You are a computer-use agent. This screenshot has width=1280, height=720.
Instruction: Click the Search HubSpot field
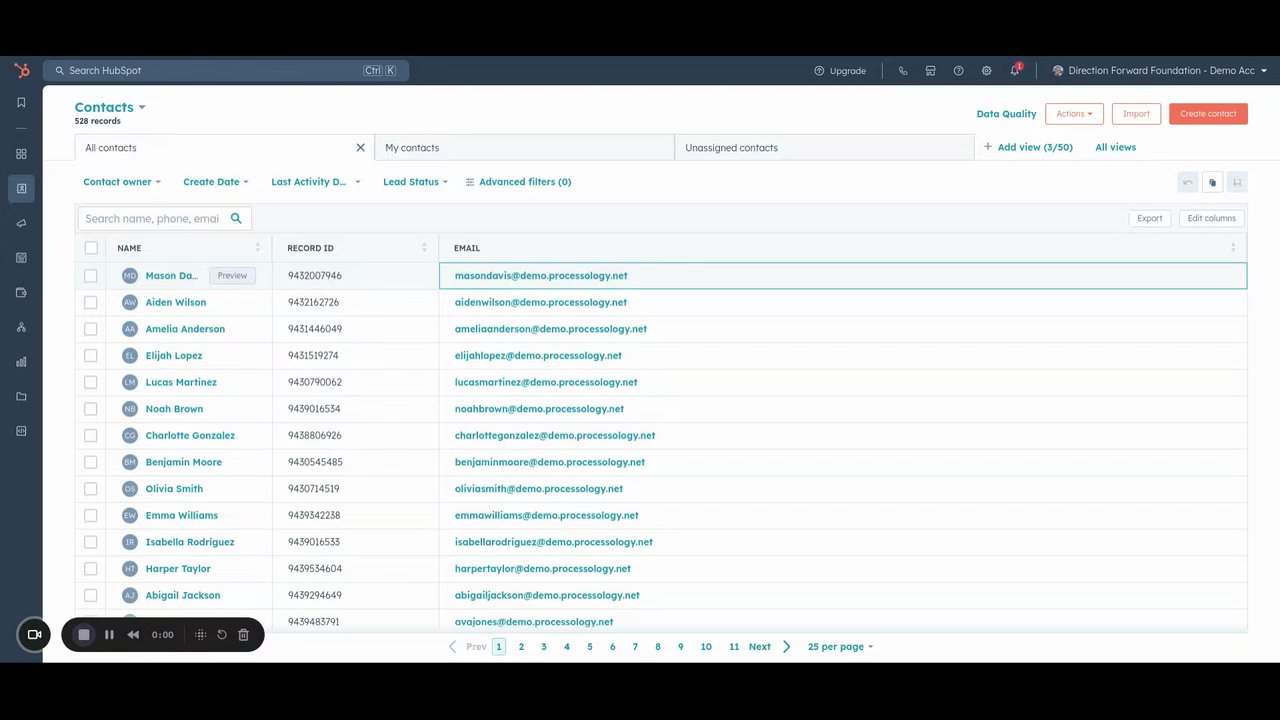(x=226, y=71)
